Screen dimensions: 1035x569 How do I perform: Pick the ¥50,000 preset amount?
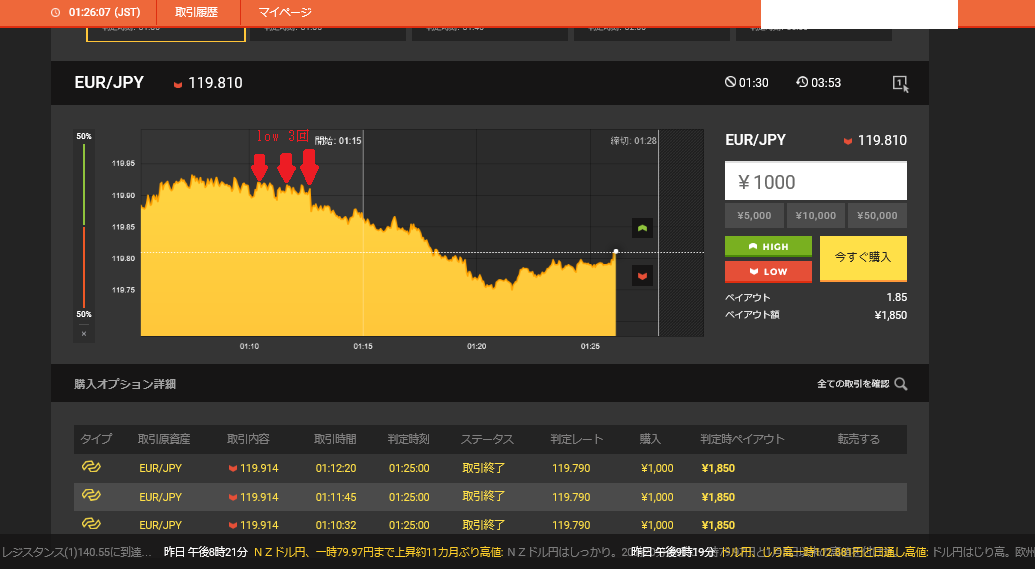pos(877,215)
